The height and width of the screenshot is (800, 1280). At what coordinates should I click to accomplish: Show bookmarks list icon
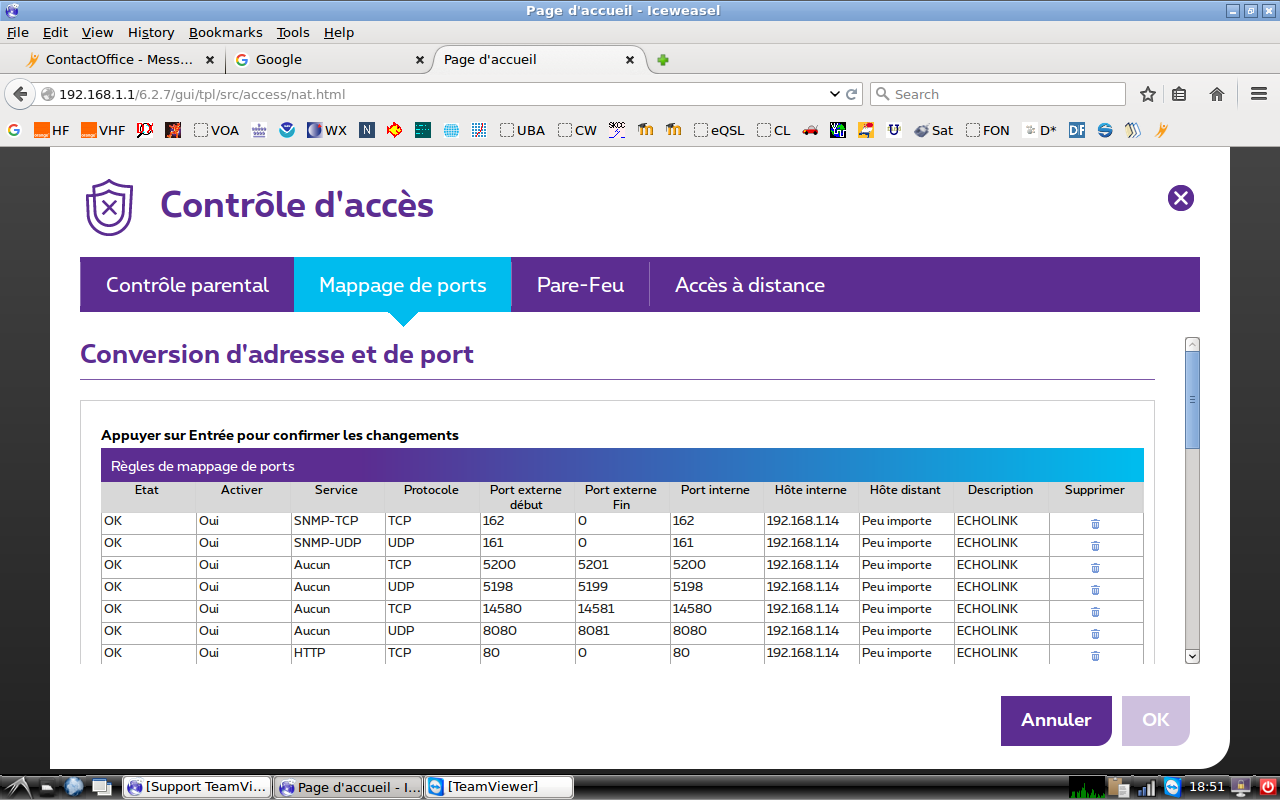tap(1179, 94)
